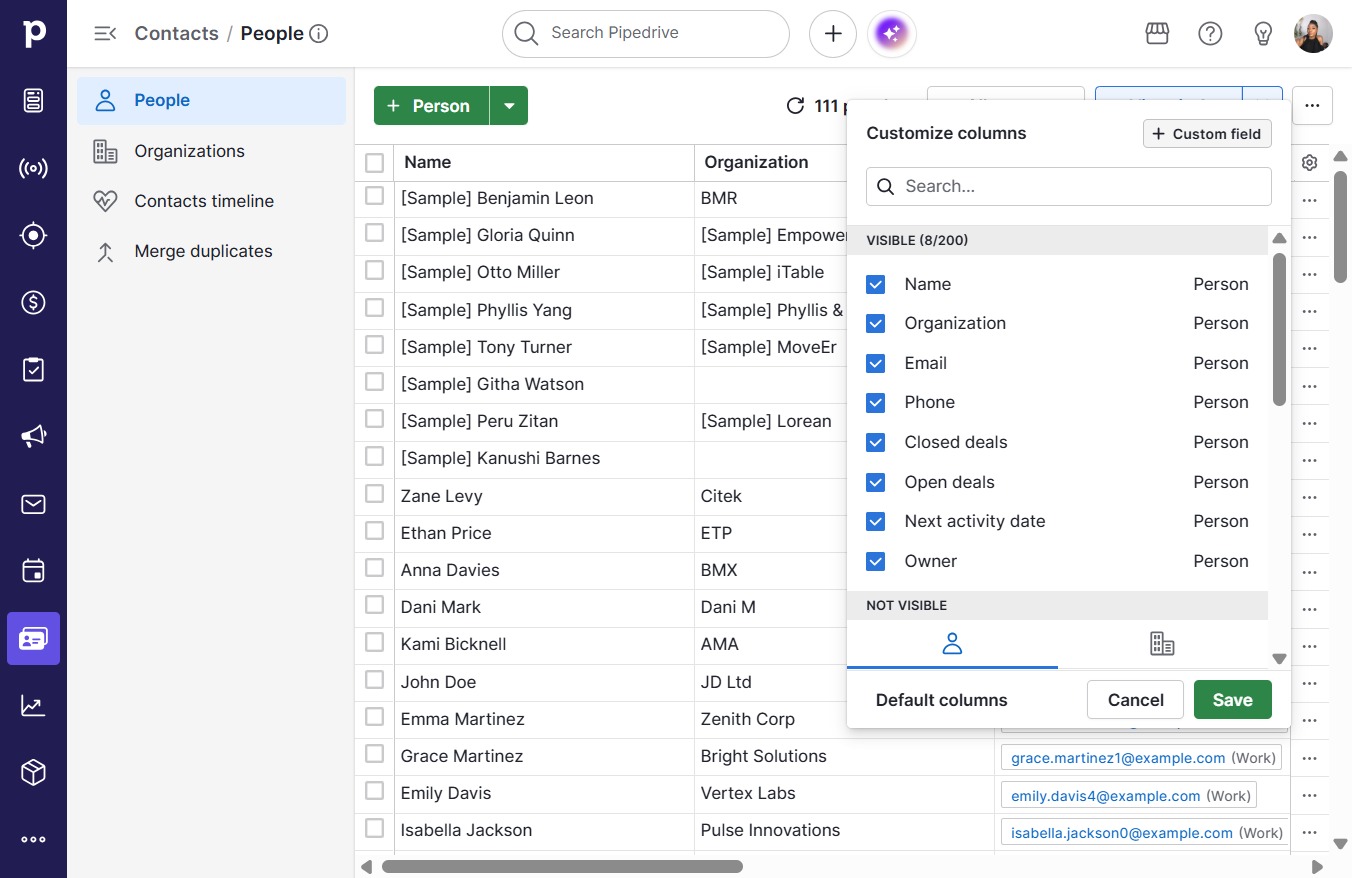
Task: Click the table horizontal scrollbar
Action: point(562,867)
